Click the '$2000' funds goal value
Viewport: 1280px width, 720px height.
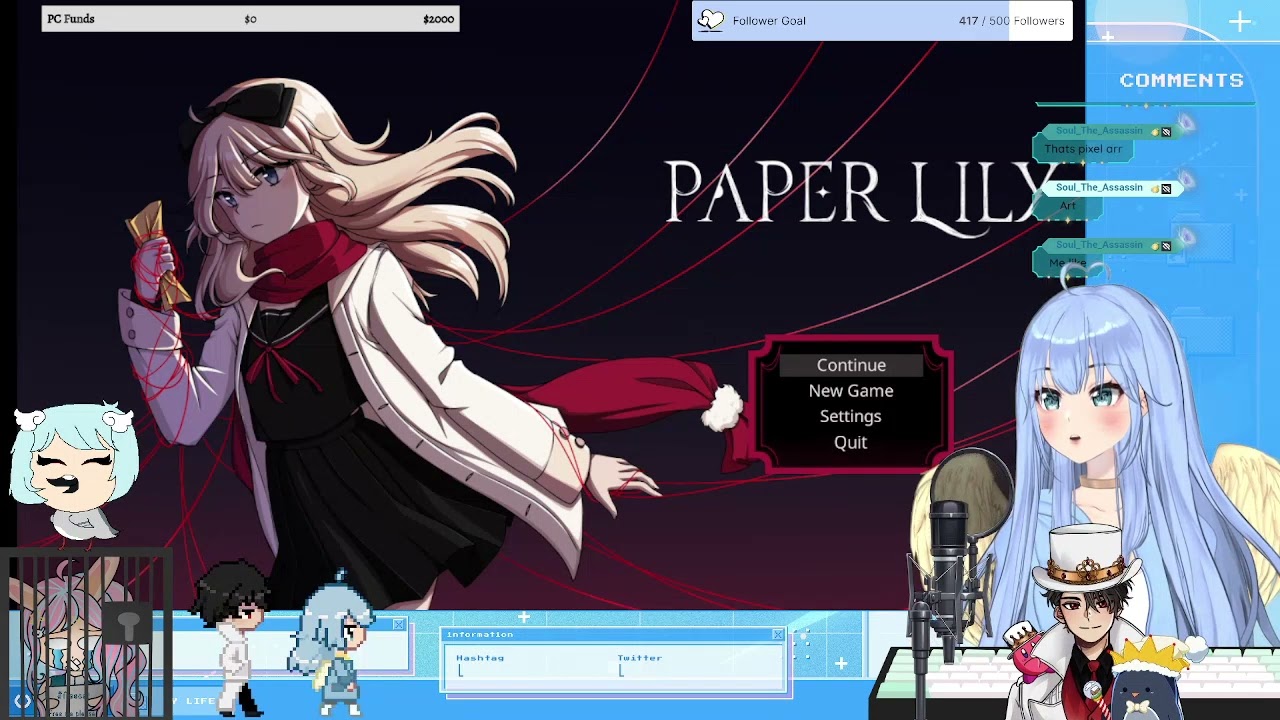(438, 19)
